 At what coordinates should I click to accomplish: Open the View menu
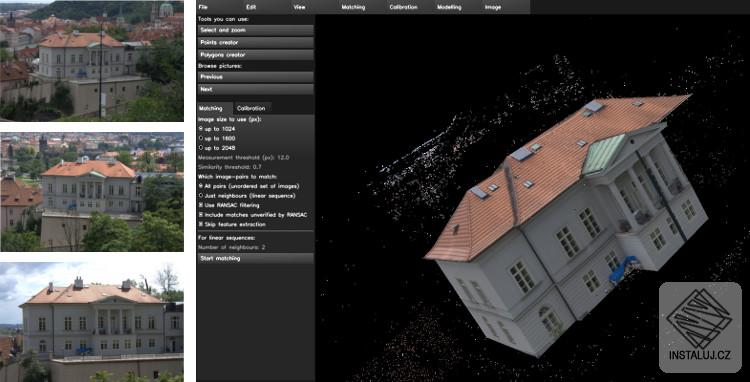299,7
